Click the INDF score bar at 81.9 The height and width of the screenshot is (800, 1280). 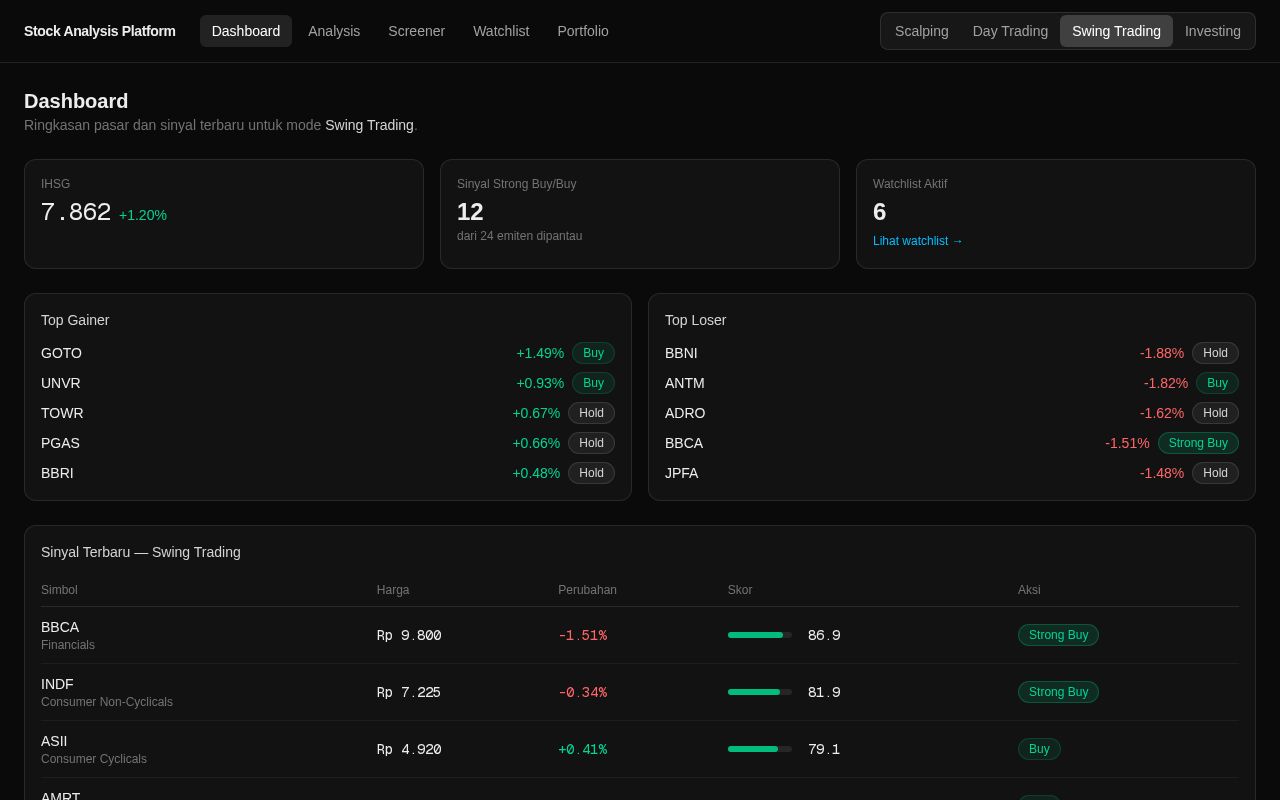point(760,692)
